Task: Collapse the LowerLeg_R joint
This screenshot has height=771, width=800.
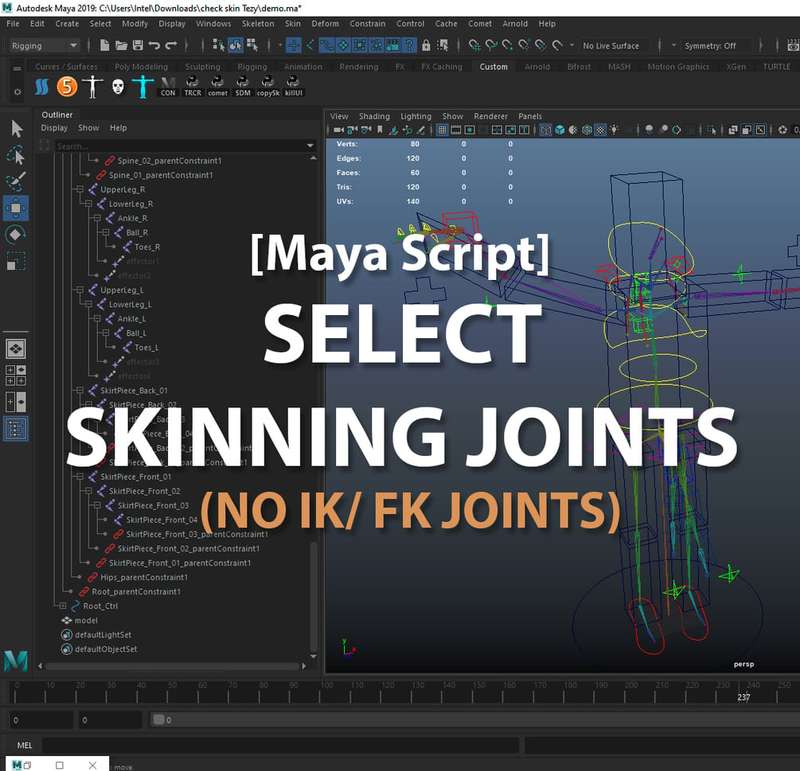Action: (x=88, y=204)
